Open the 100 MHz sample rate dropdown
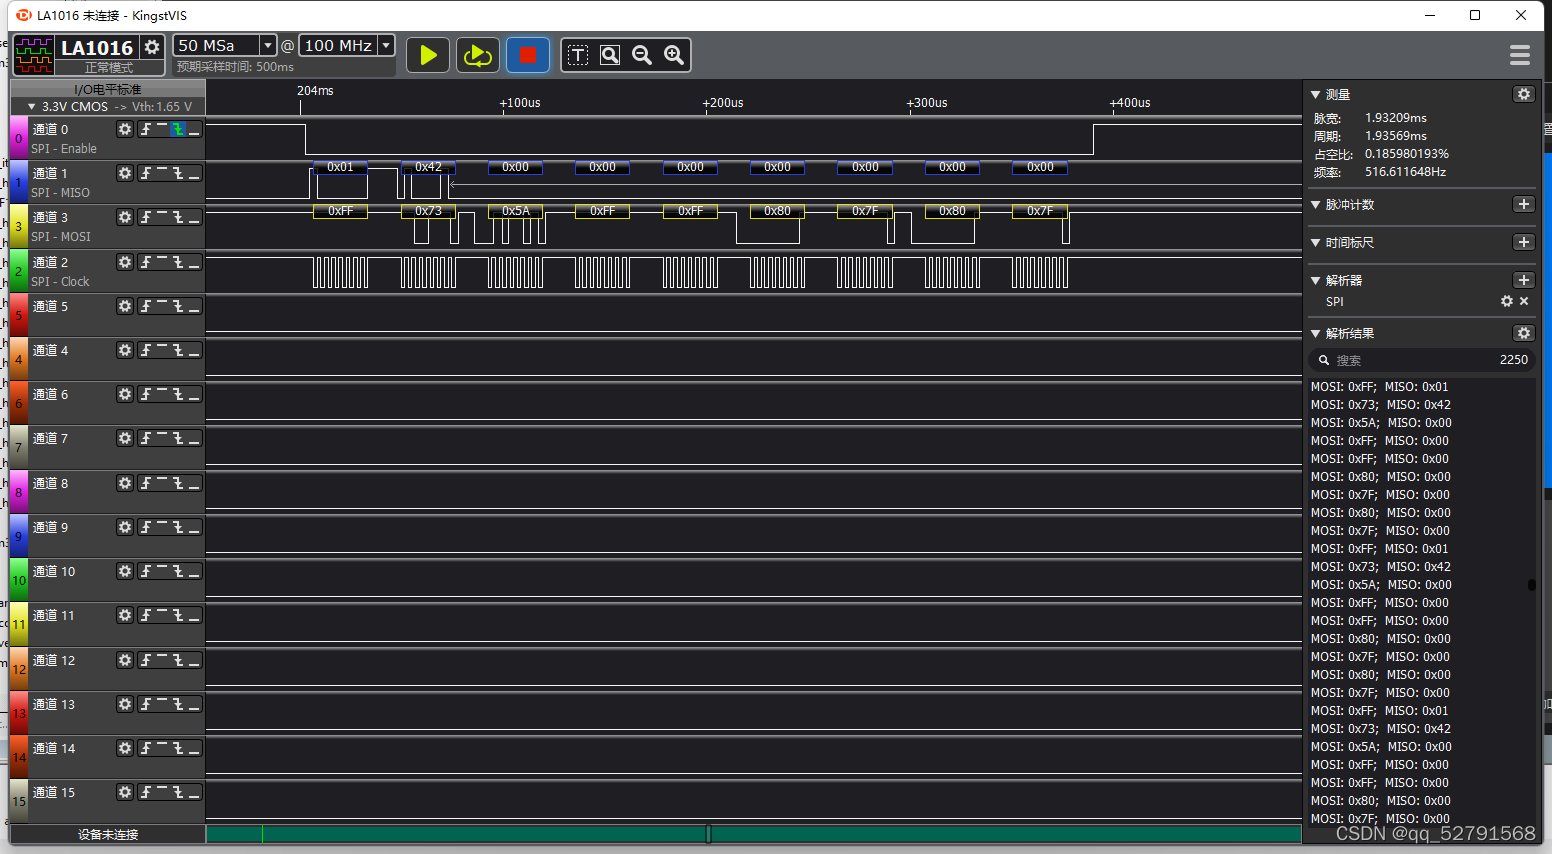Image resolution: width=1552 pixels, height=854 pixels. pos(386,45)
